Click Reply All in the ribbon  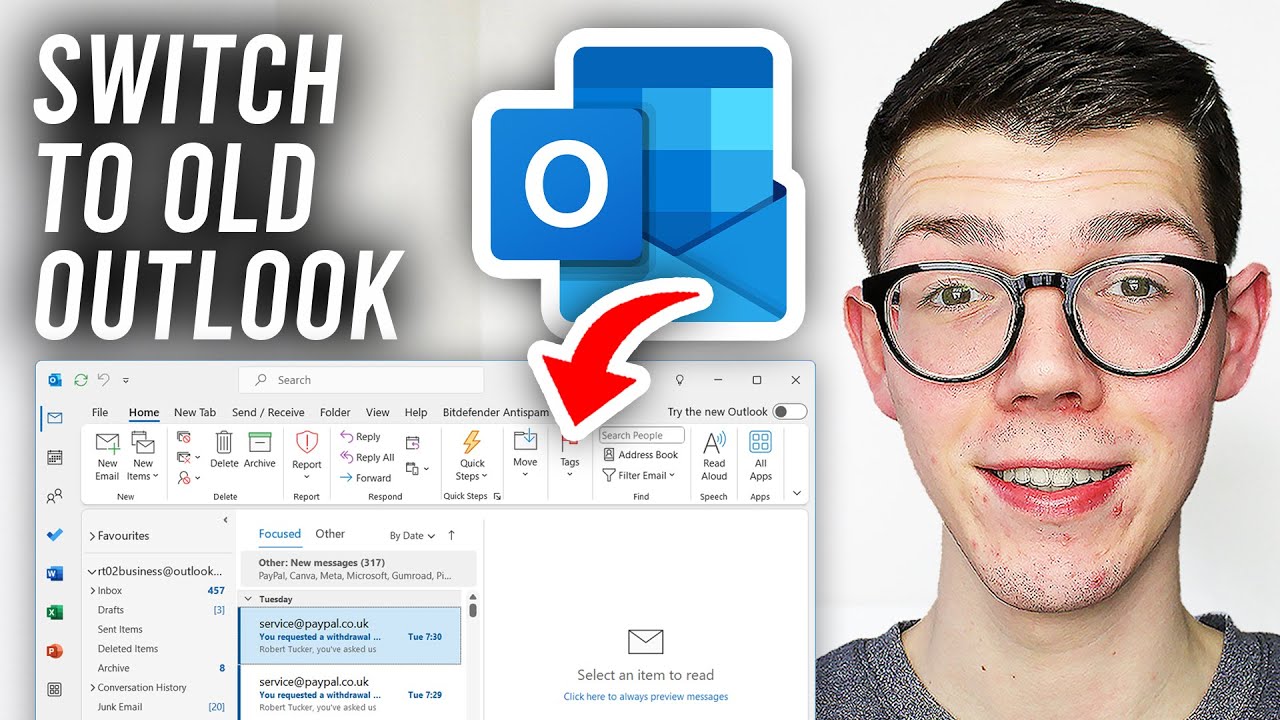coord(368,457)
